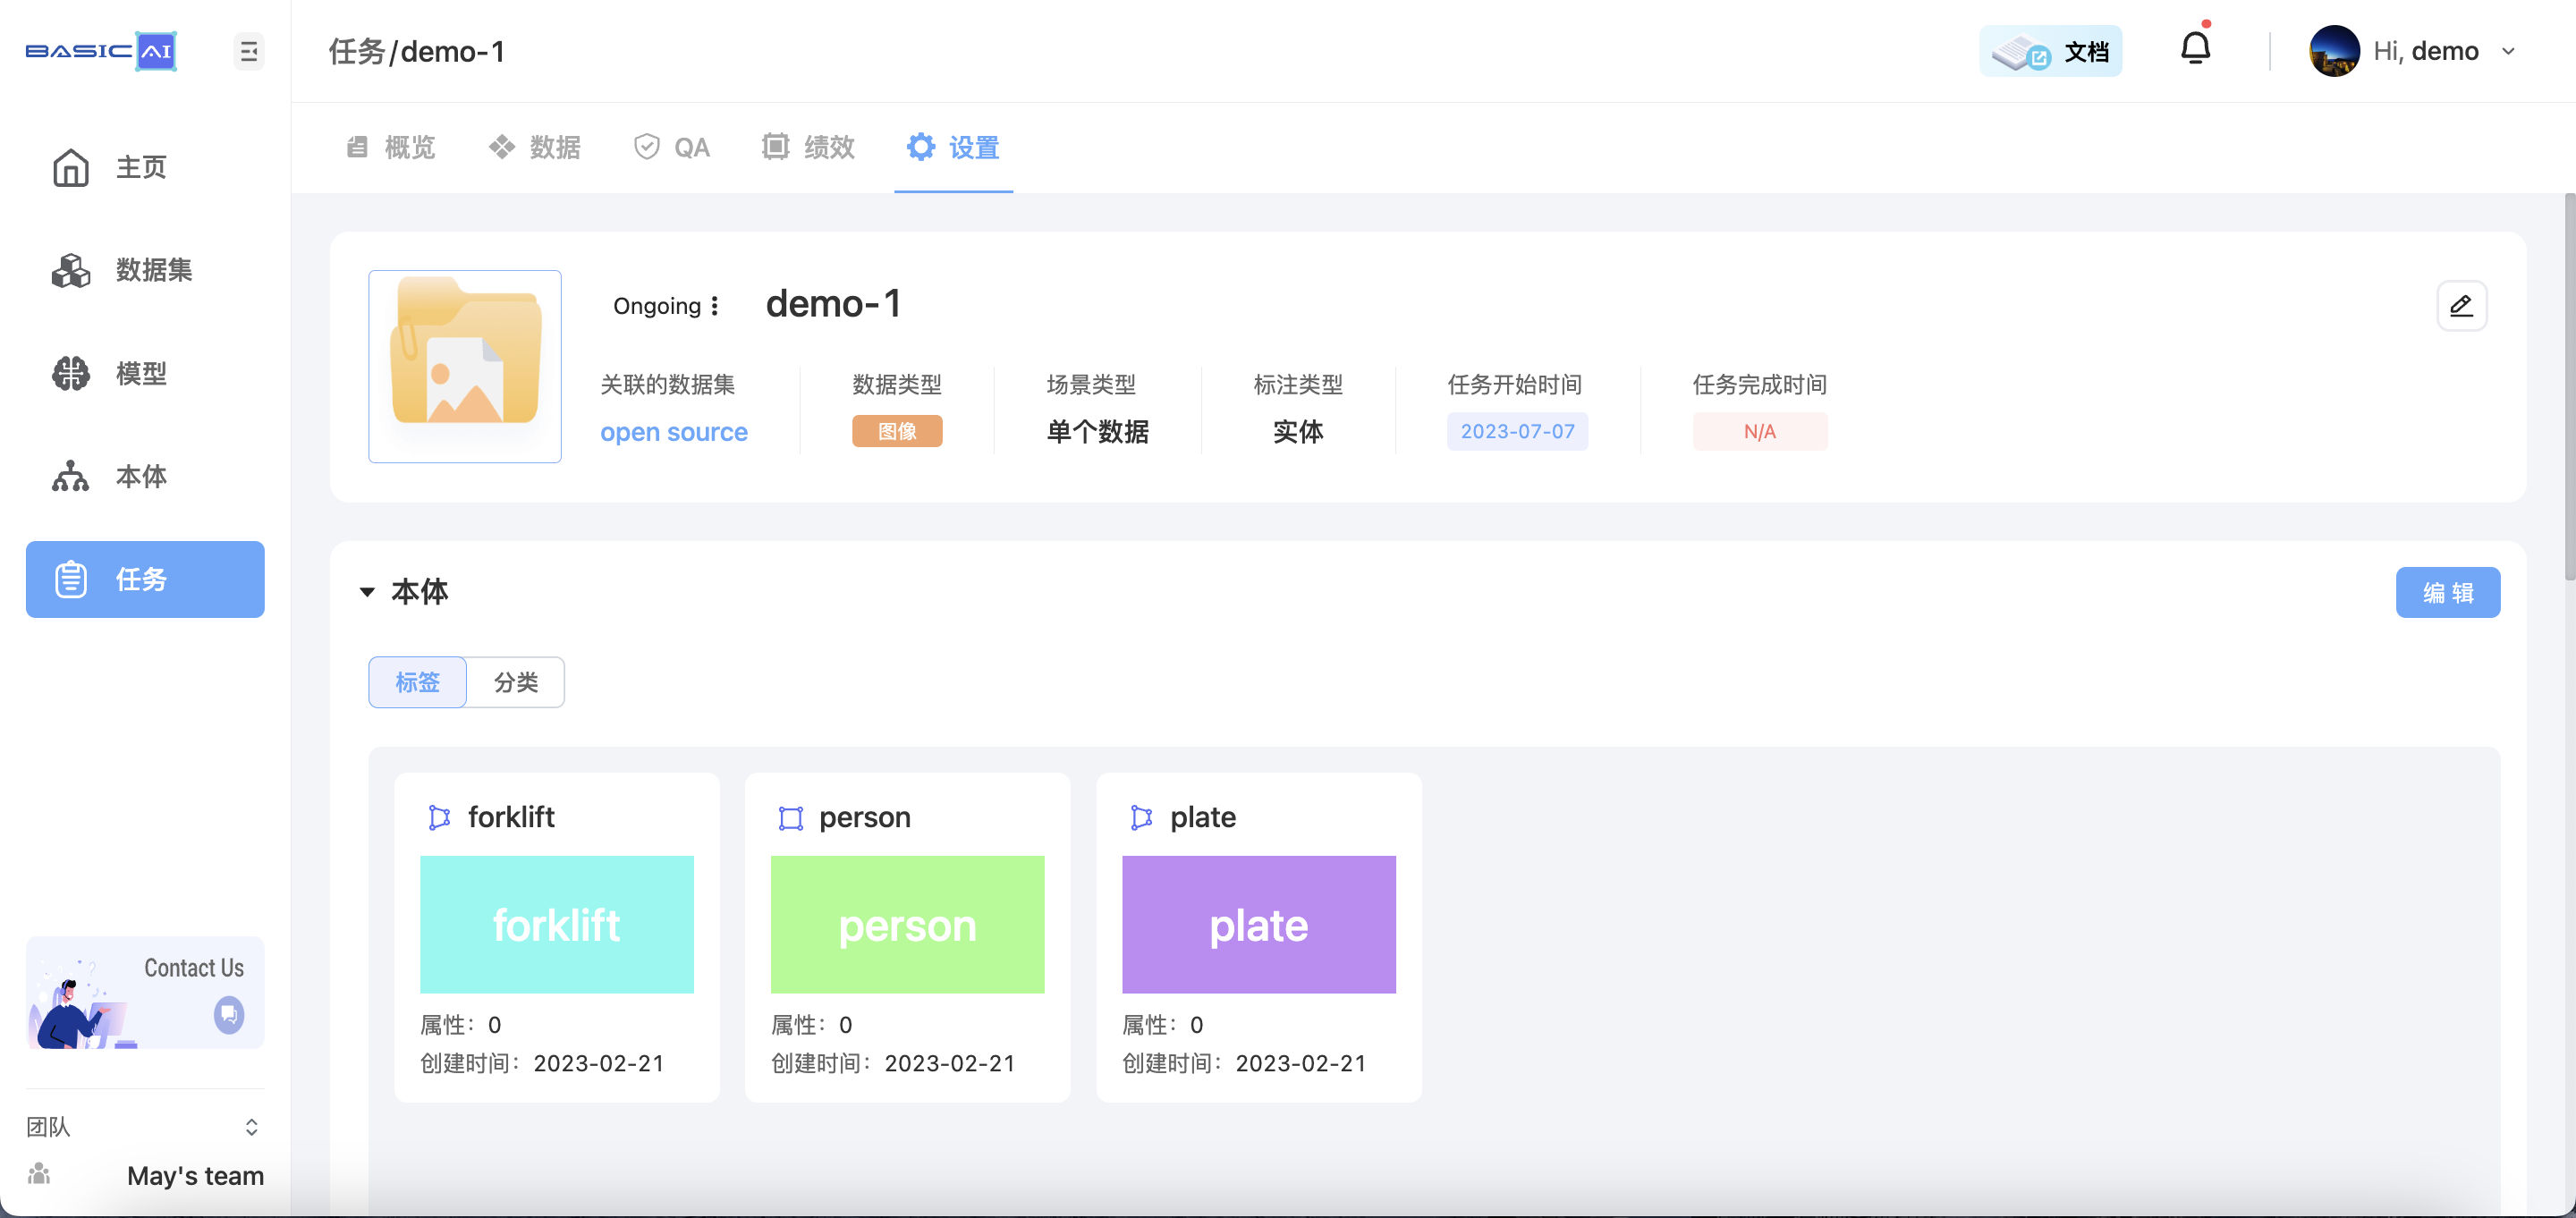Open the Home (主页) sidebar item
This screenshot has width=2576, height=1218.
pos(144,167)
